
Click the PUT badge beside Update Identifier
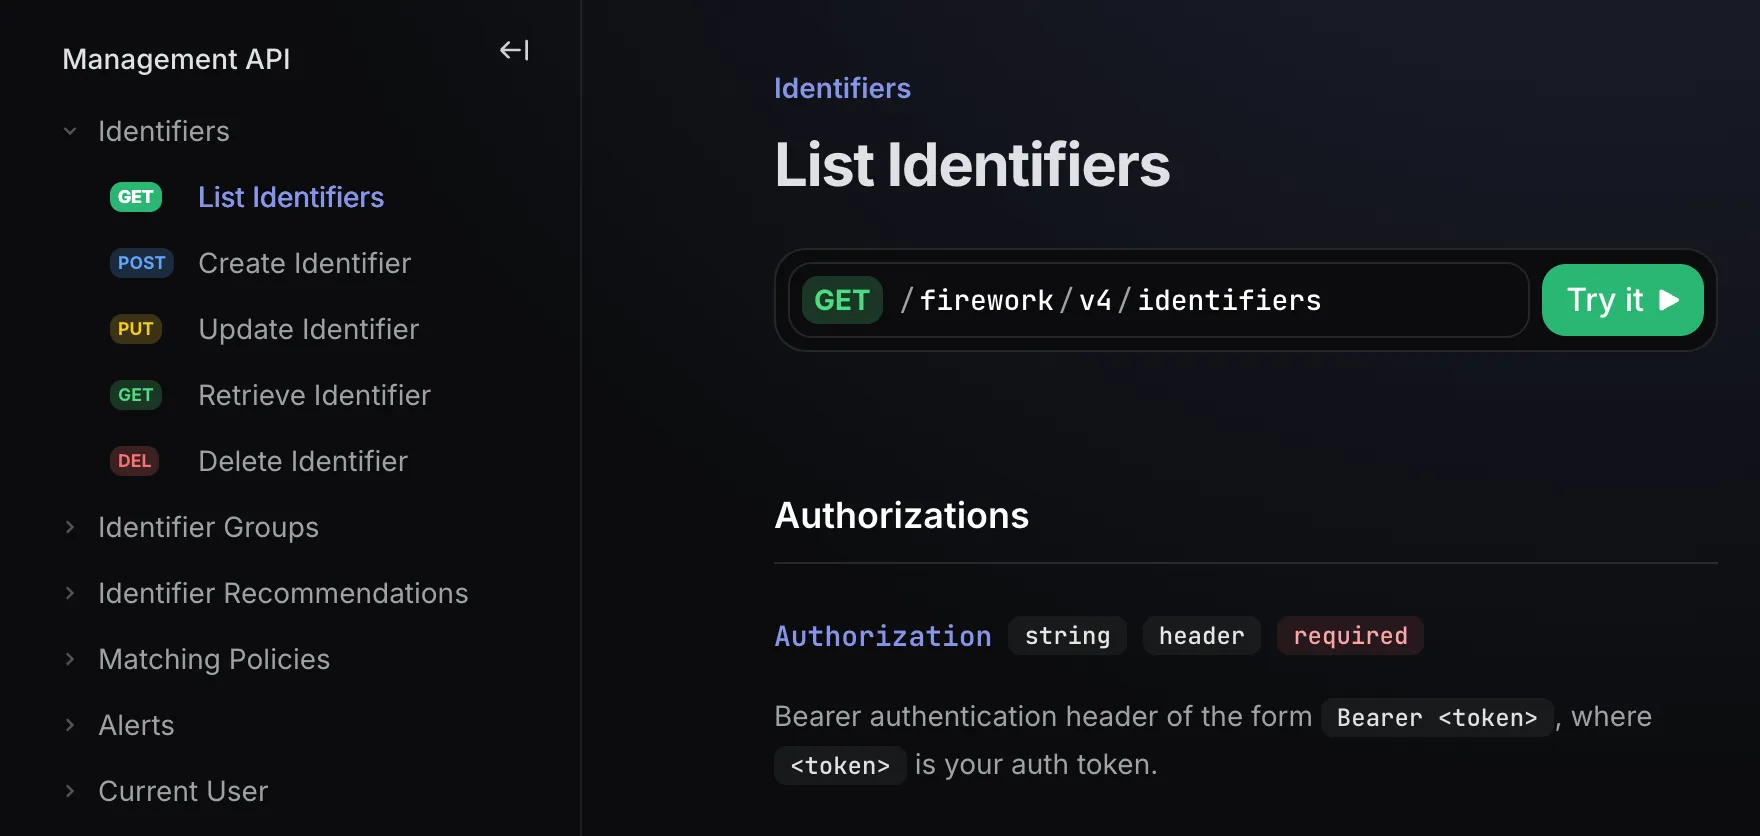tap(136, 329)
